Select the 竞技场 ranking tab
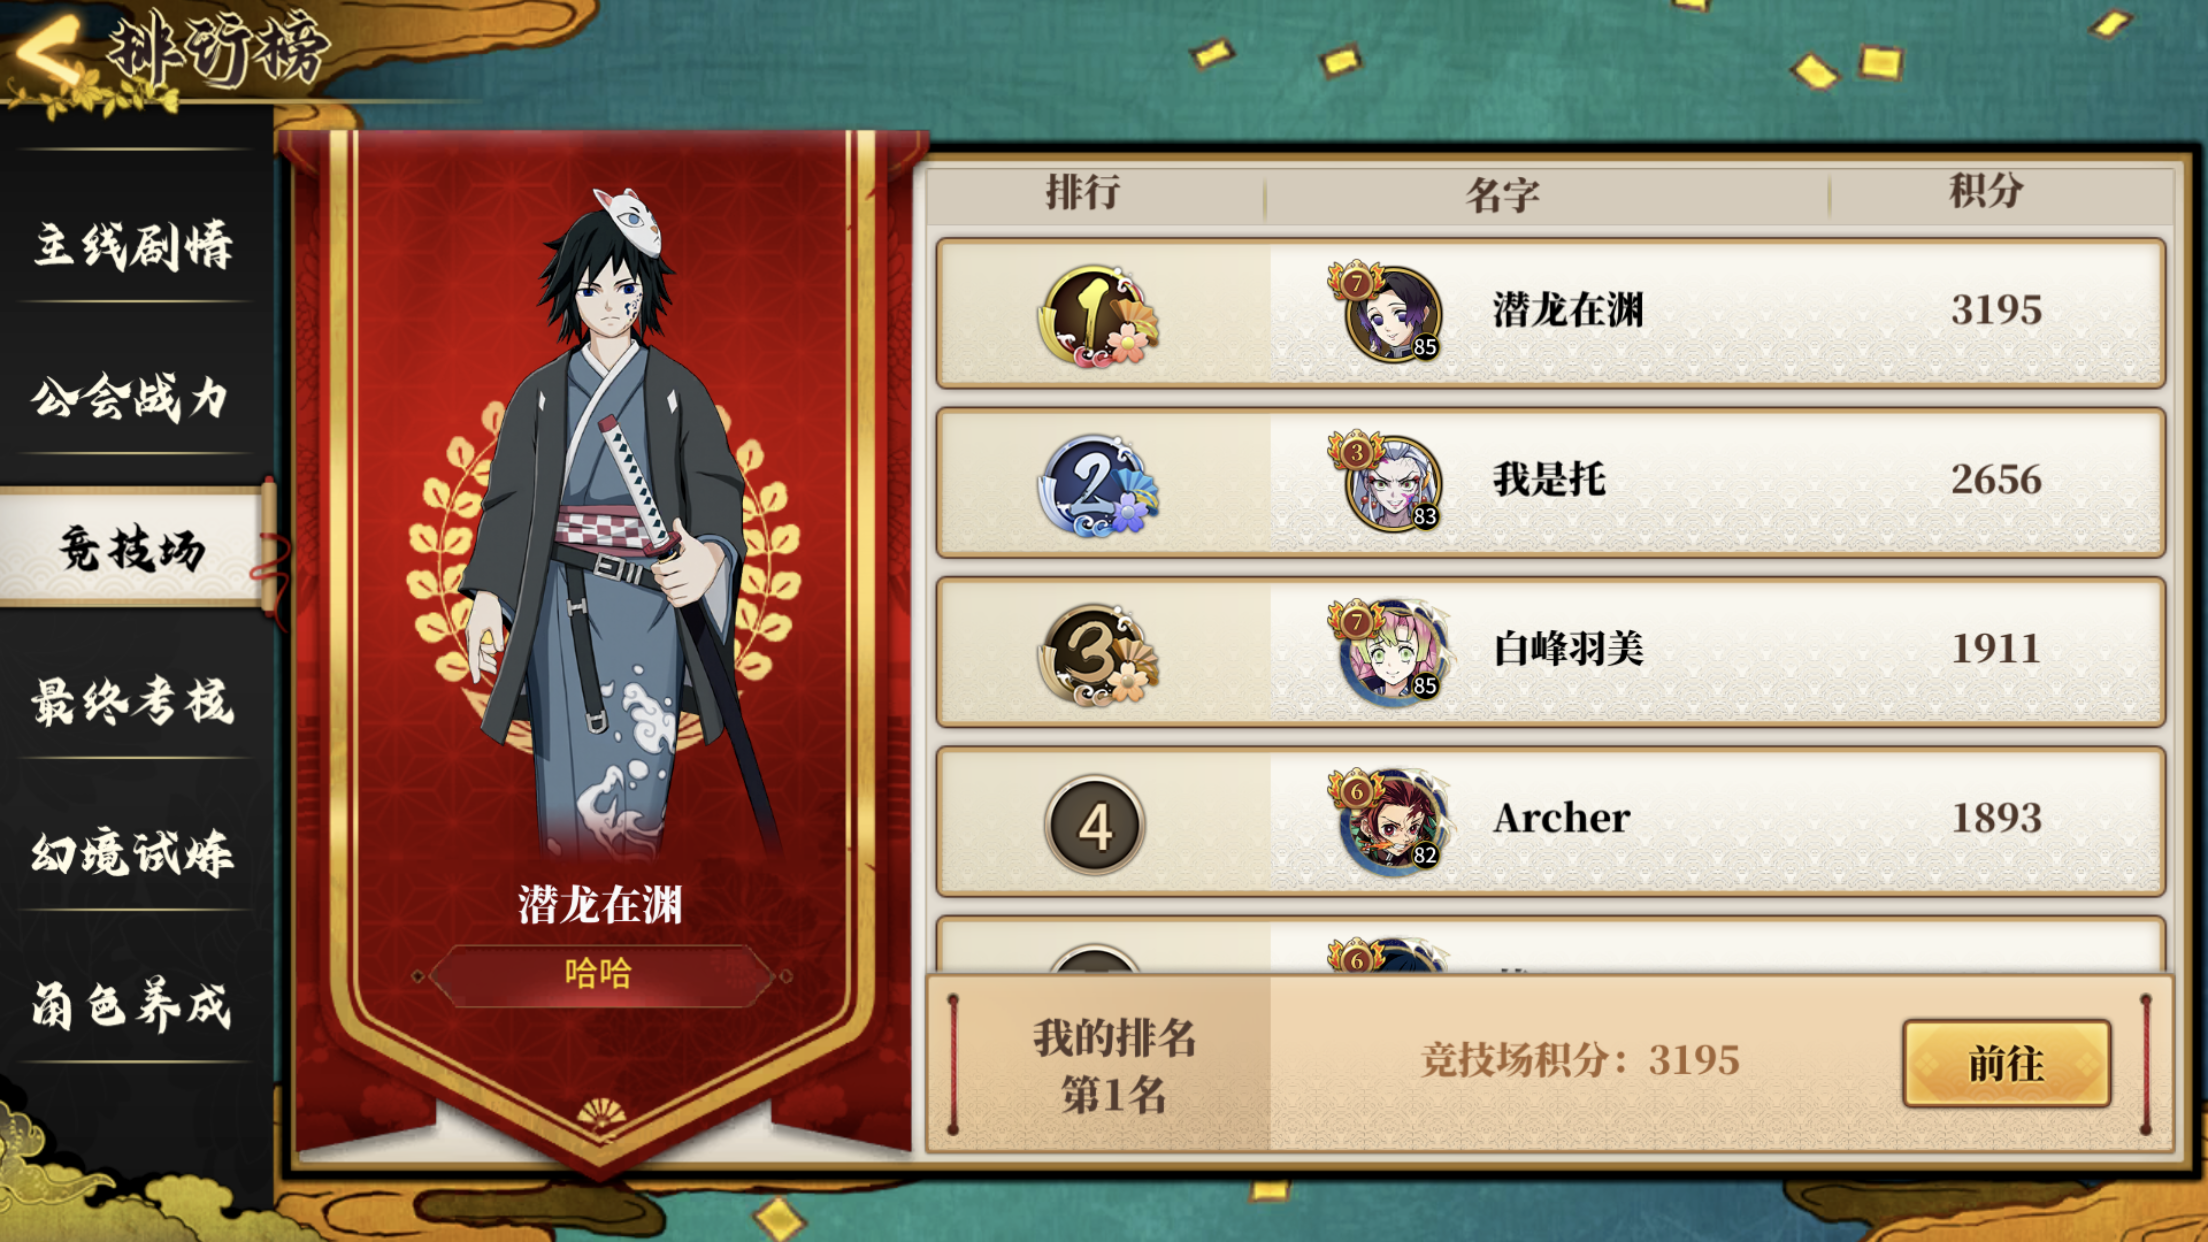The image size is (2208, 1242). 135,548
